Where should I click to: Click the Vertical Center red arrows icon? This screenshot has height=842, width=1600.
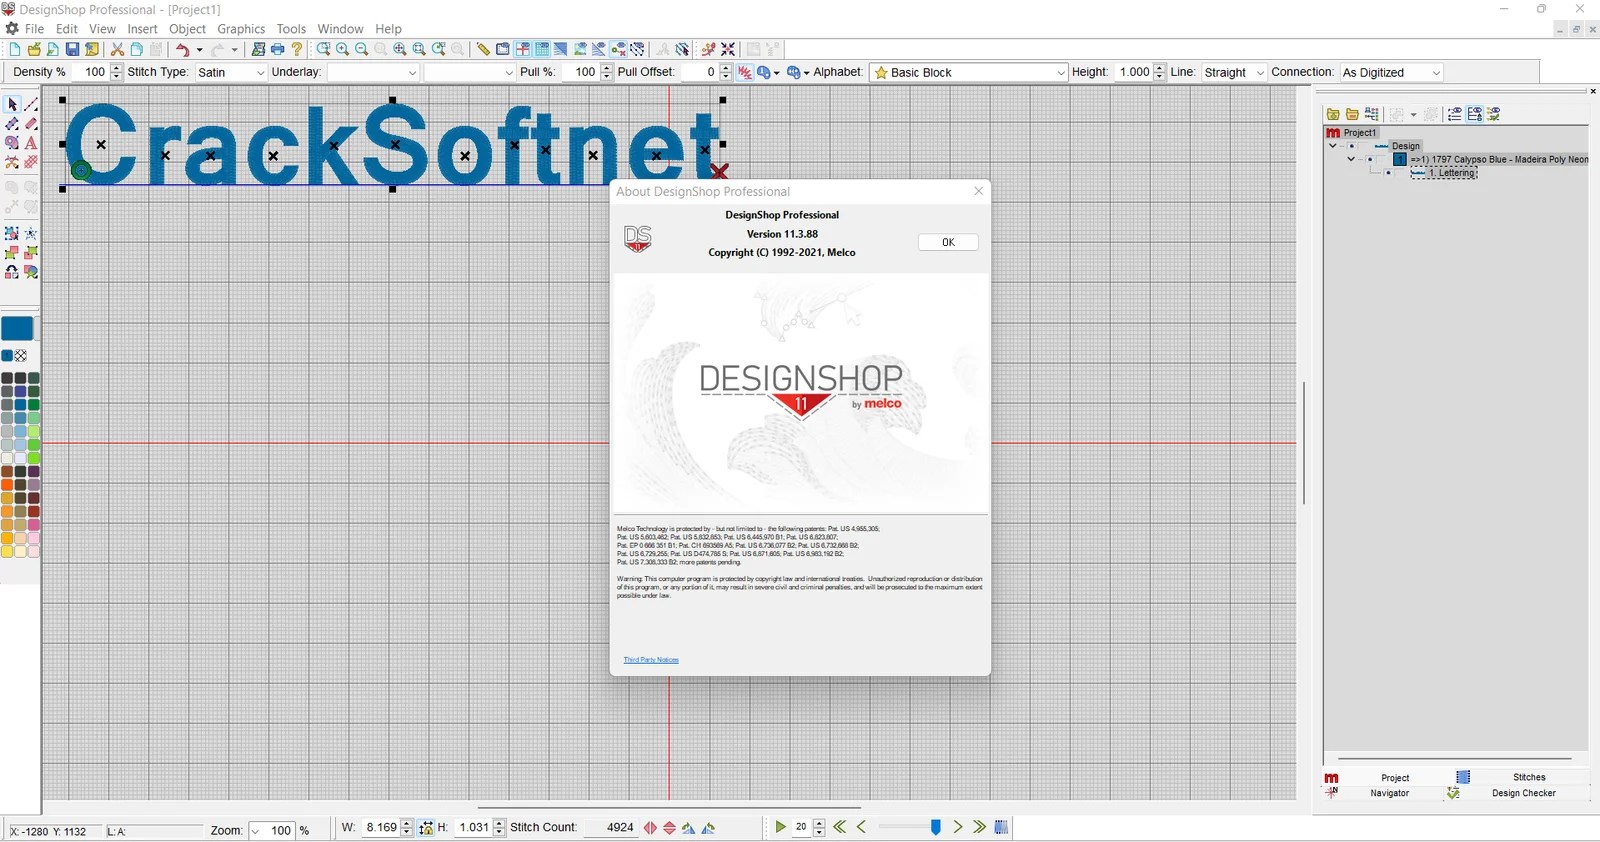670,828
